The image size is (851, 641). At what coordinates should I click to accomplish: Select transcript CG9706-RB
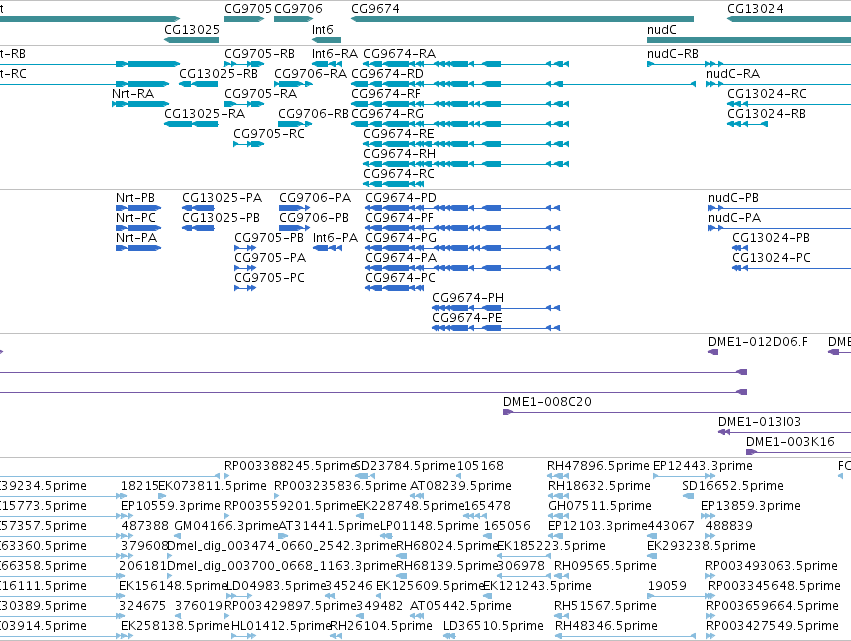313,114
